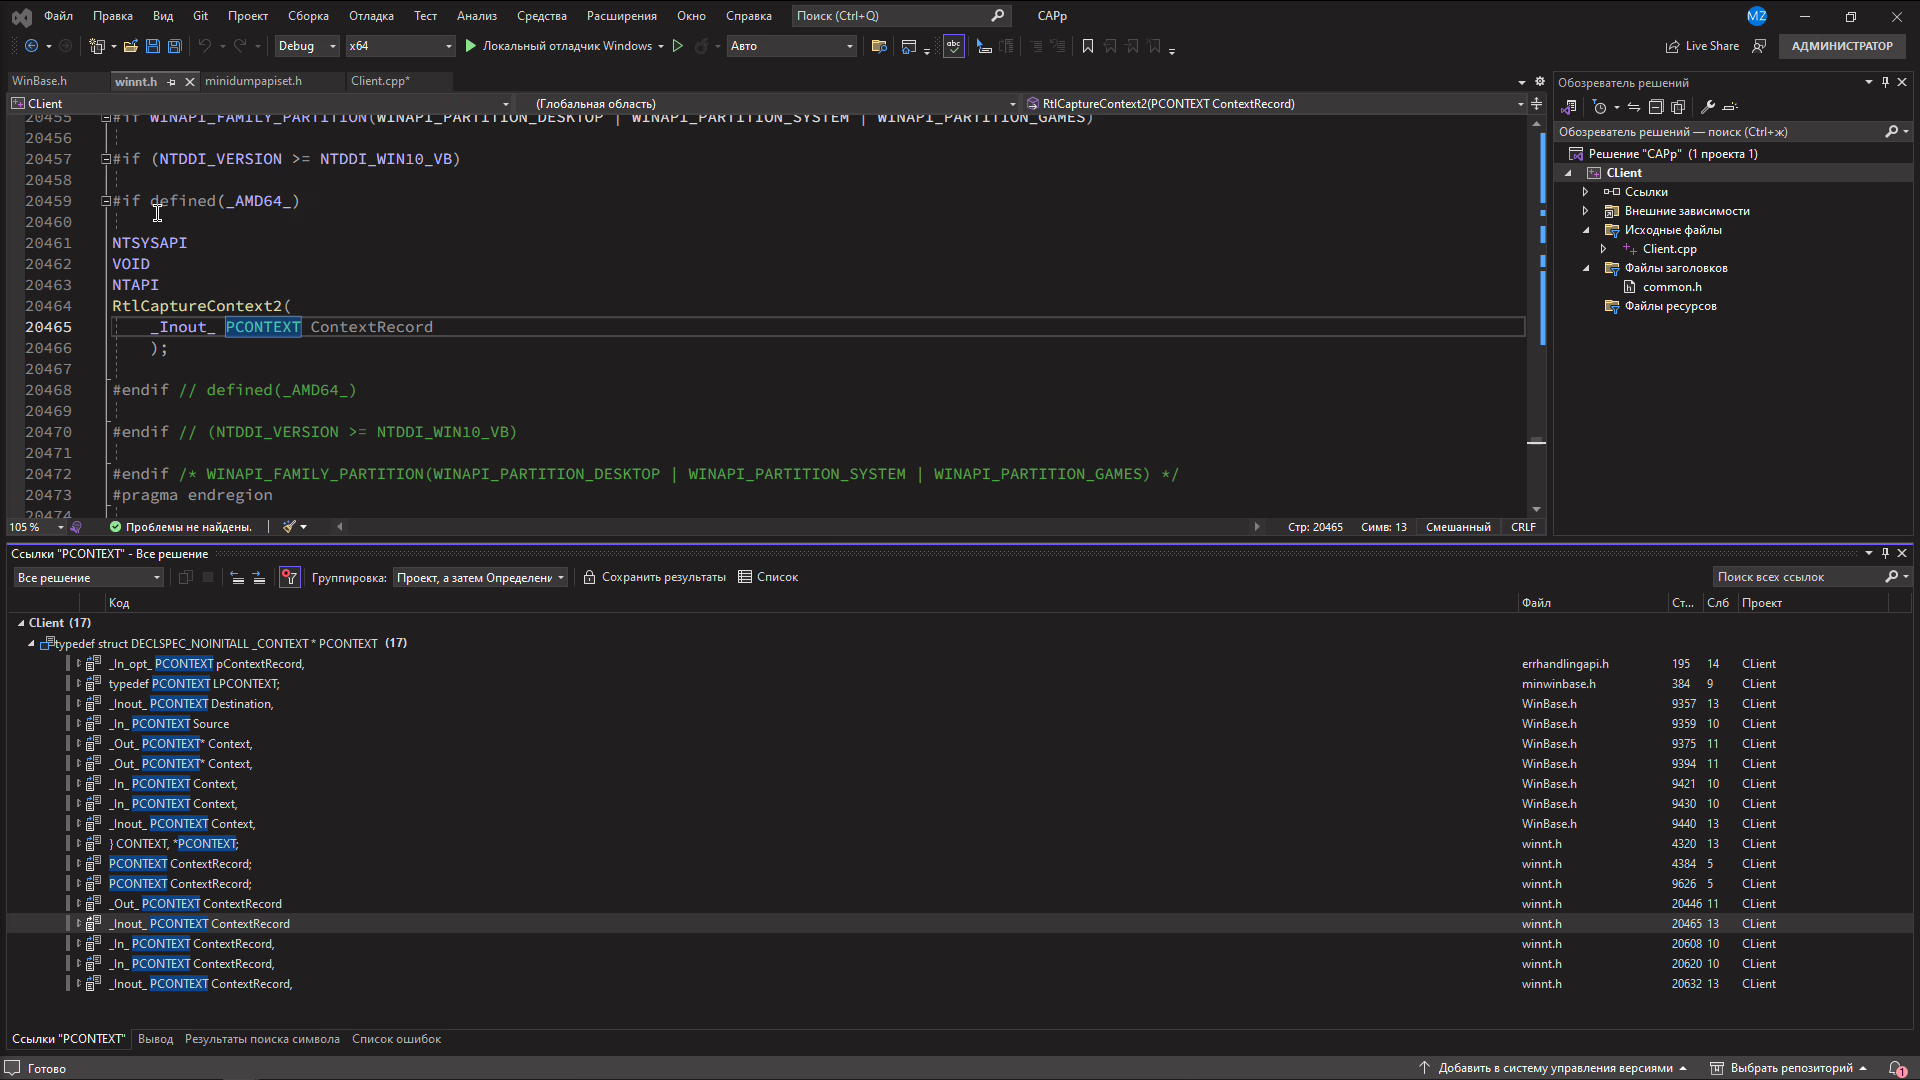1920x1080 pixels.
Task: Click Live Share icon button
Action: [x=1672, y=46]
